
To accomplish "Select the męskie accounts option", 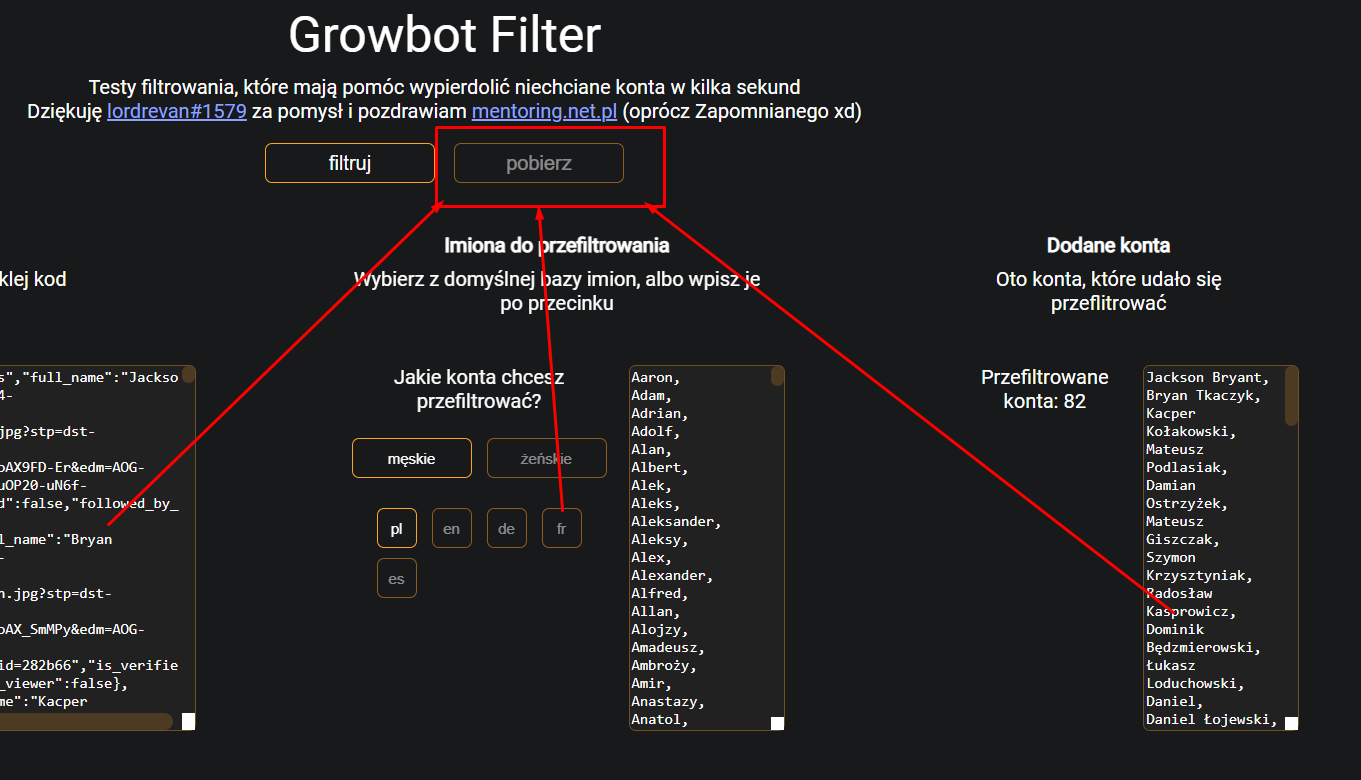I will pos(411,458).
